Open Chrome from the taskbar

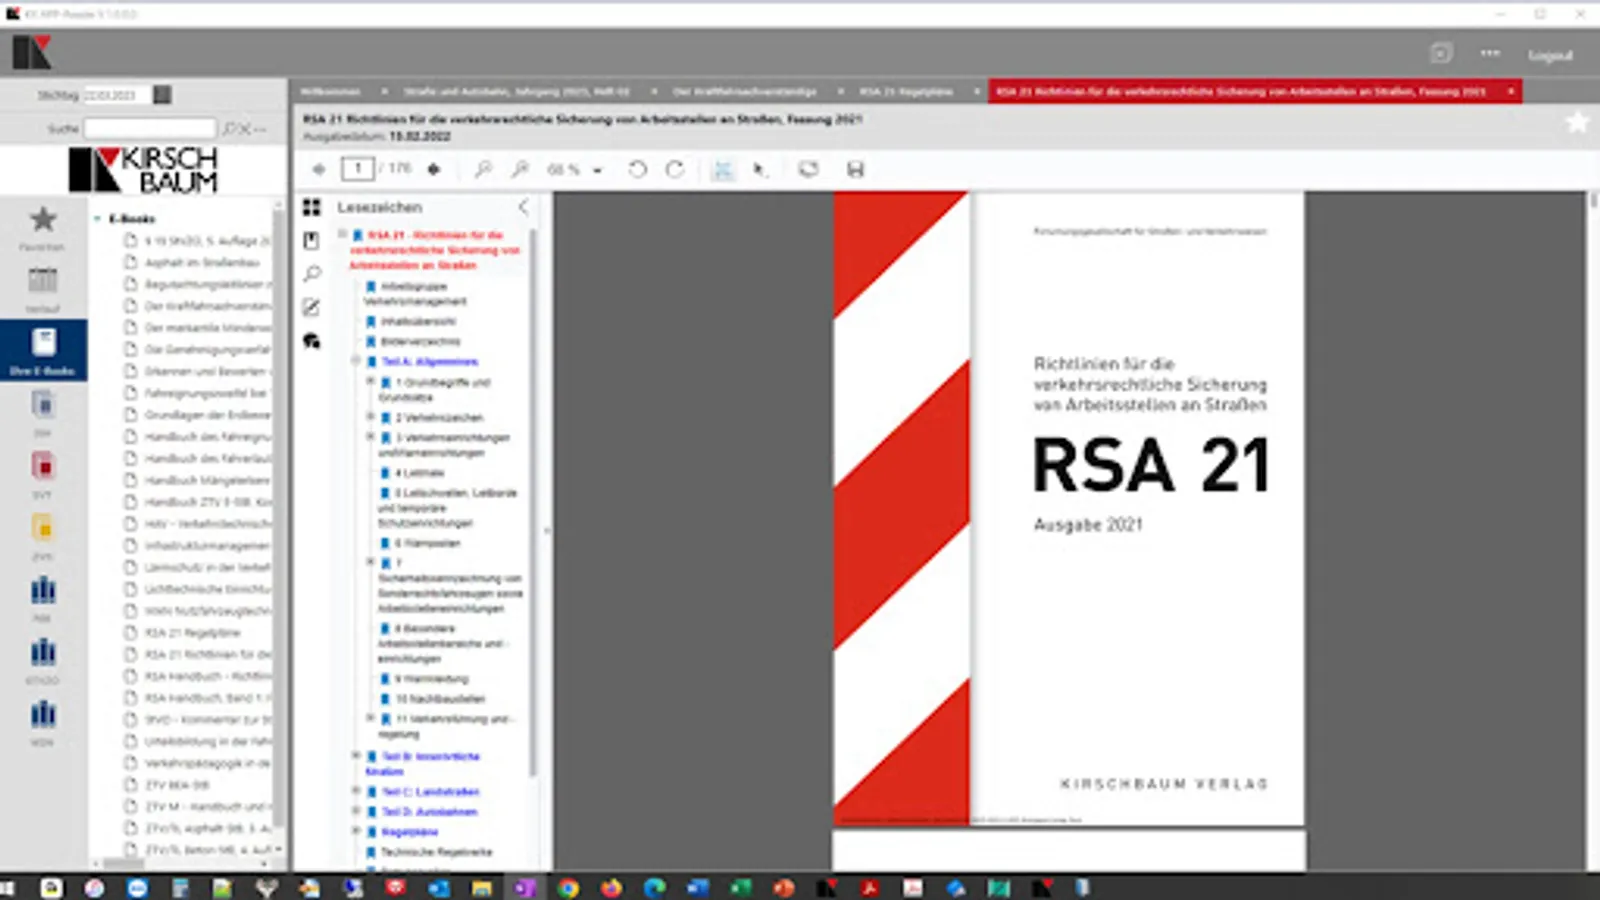tap(568, 887)
